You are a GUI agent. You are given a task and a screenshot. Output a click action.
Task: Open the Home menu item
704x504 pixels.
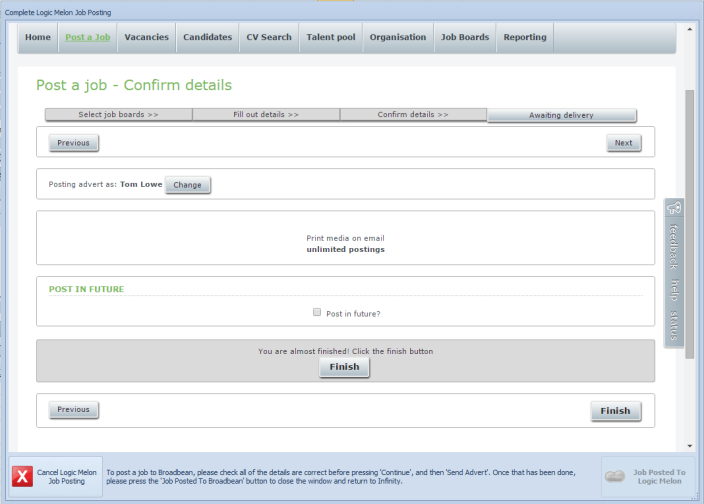tap(38, 37)
